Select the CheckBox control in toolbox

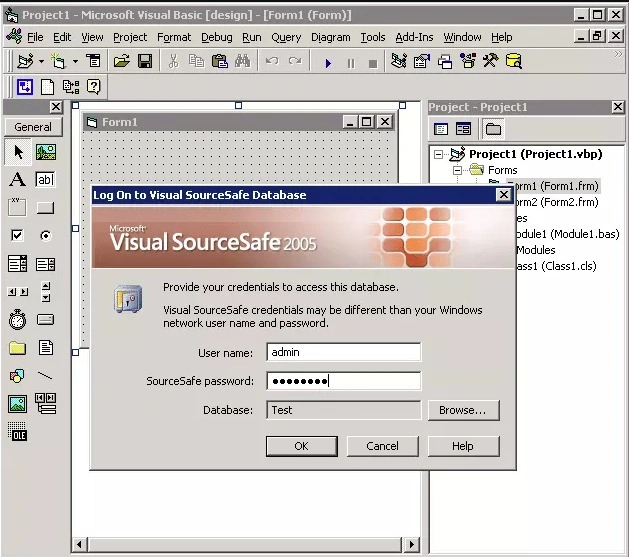point(17,235)
